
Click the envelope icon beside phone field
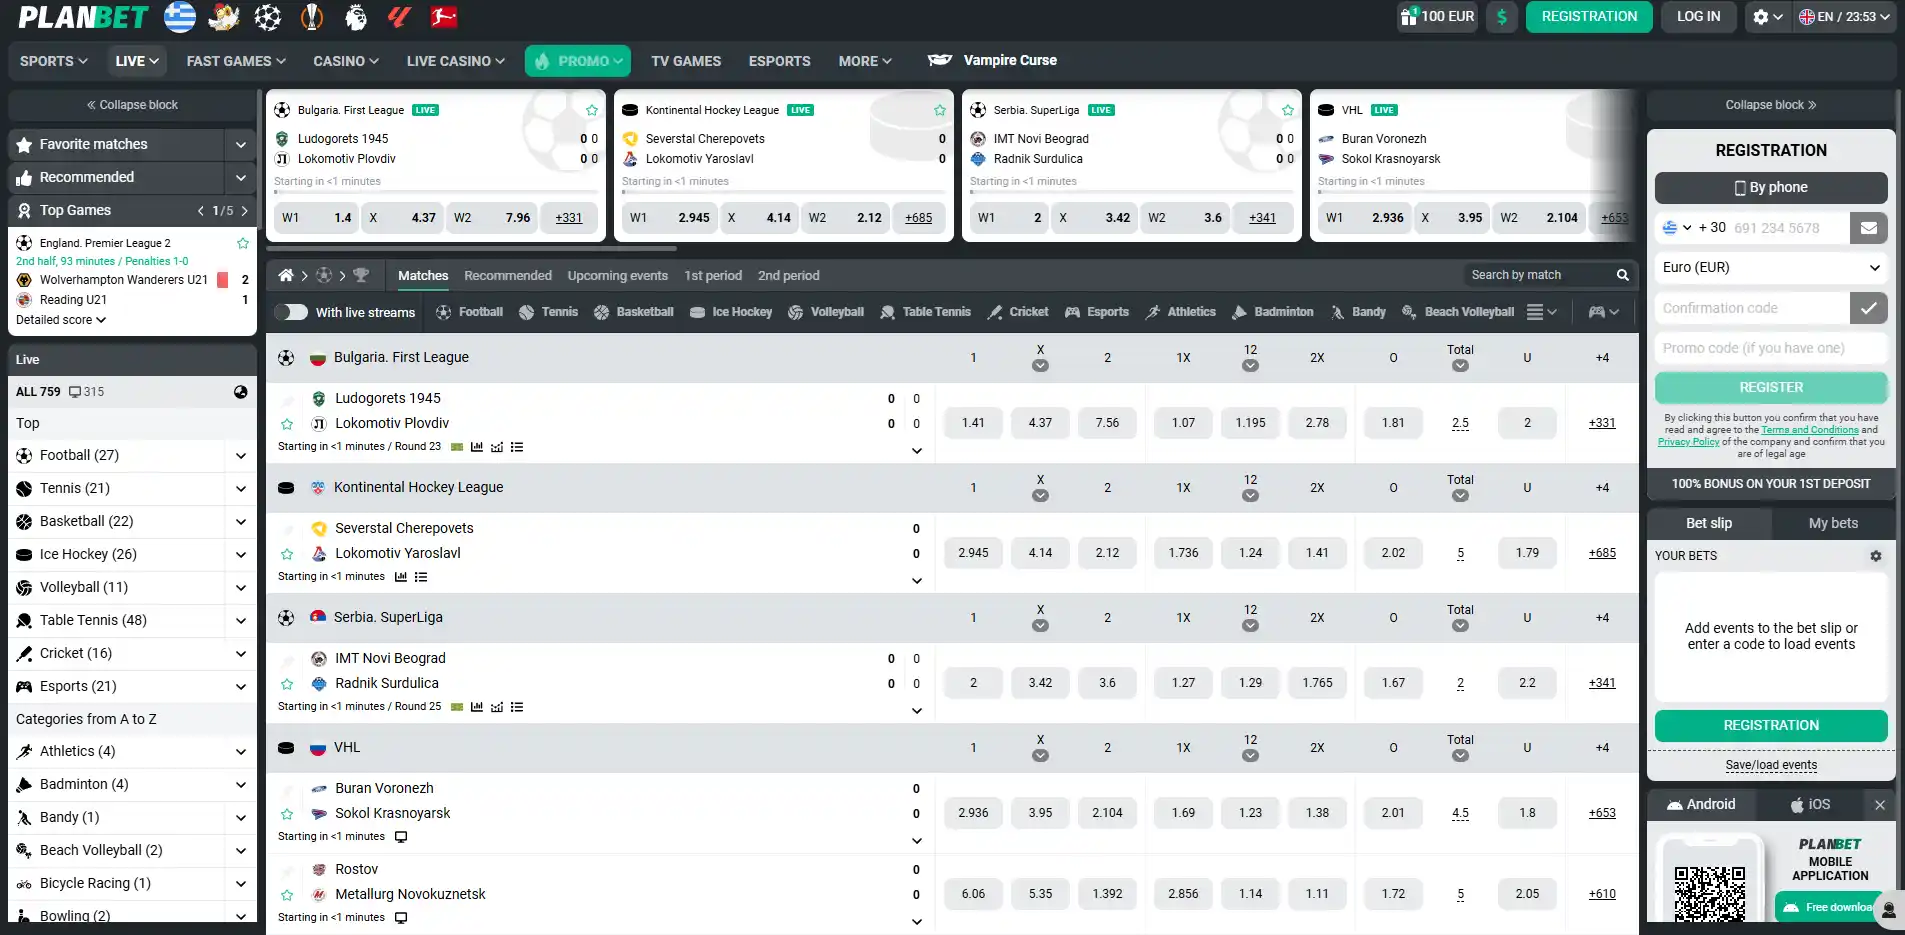pos(1869,228)
